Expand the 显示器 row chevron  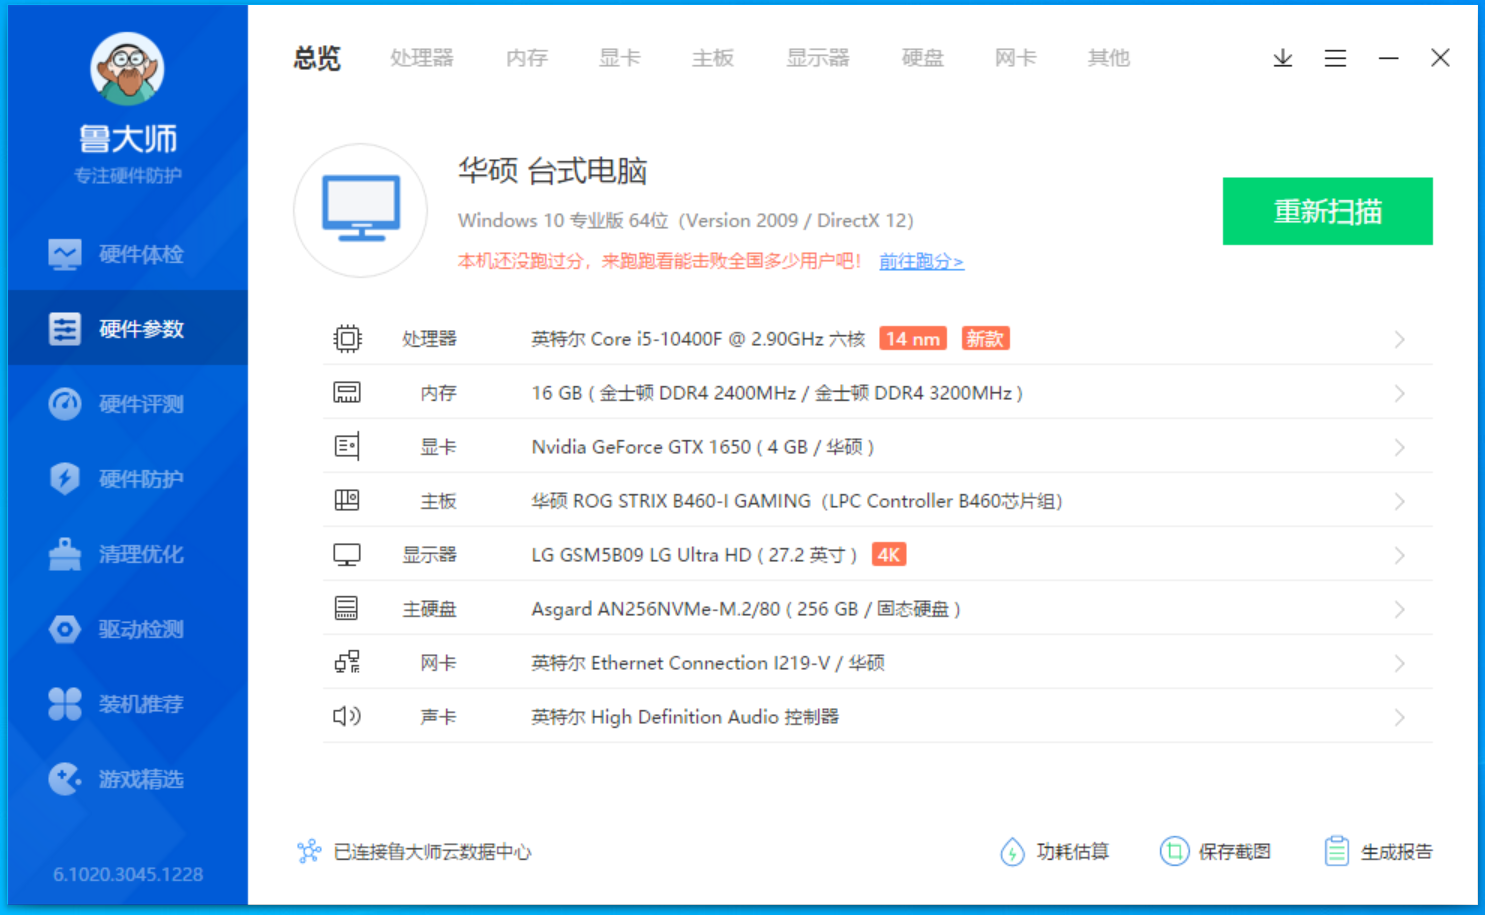(x=1400, y=556)
